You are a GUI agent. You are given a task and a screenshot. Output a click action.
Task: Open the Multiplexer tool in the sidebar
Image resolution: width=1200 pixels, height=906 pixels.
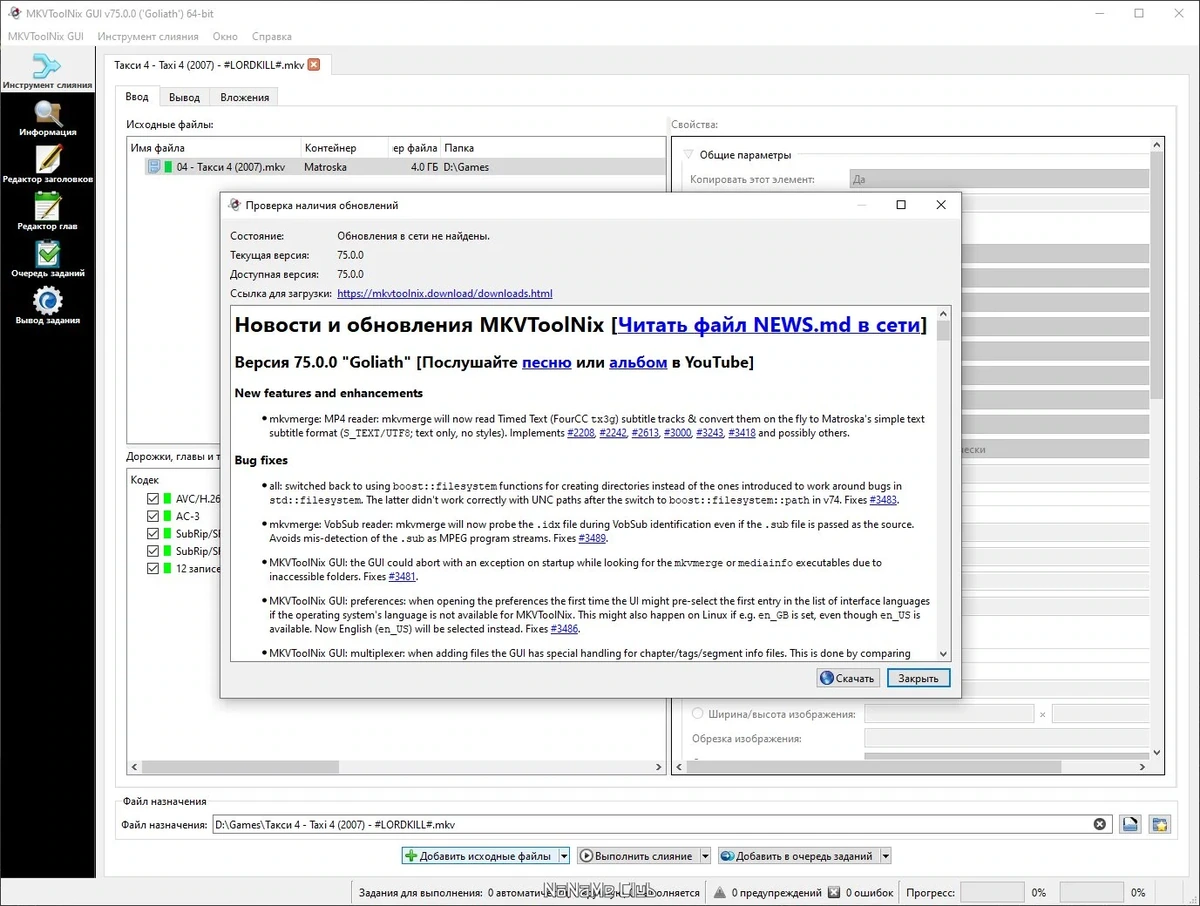pos(47,72)
